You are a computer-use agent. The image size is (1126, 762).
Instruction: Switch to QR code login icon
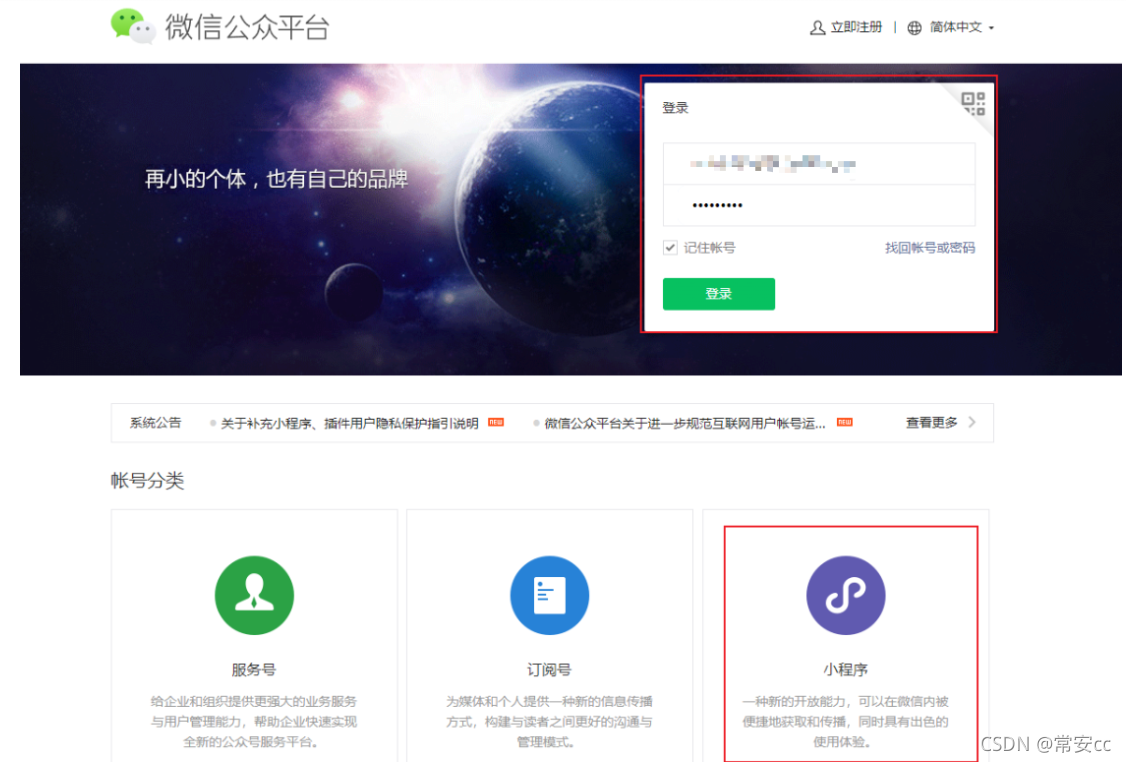tap(973, 103)
